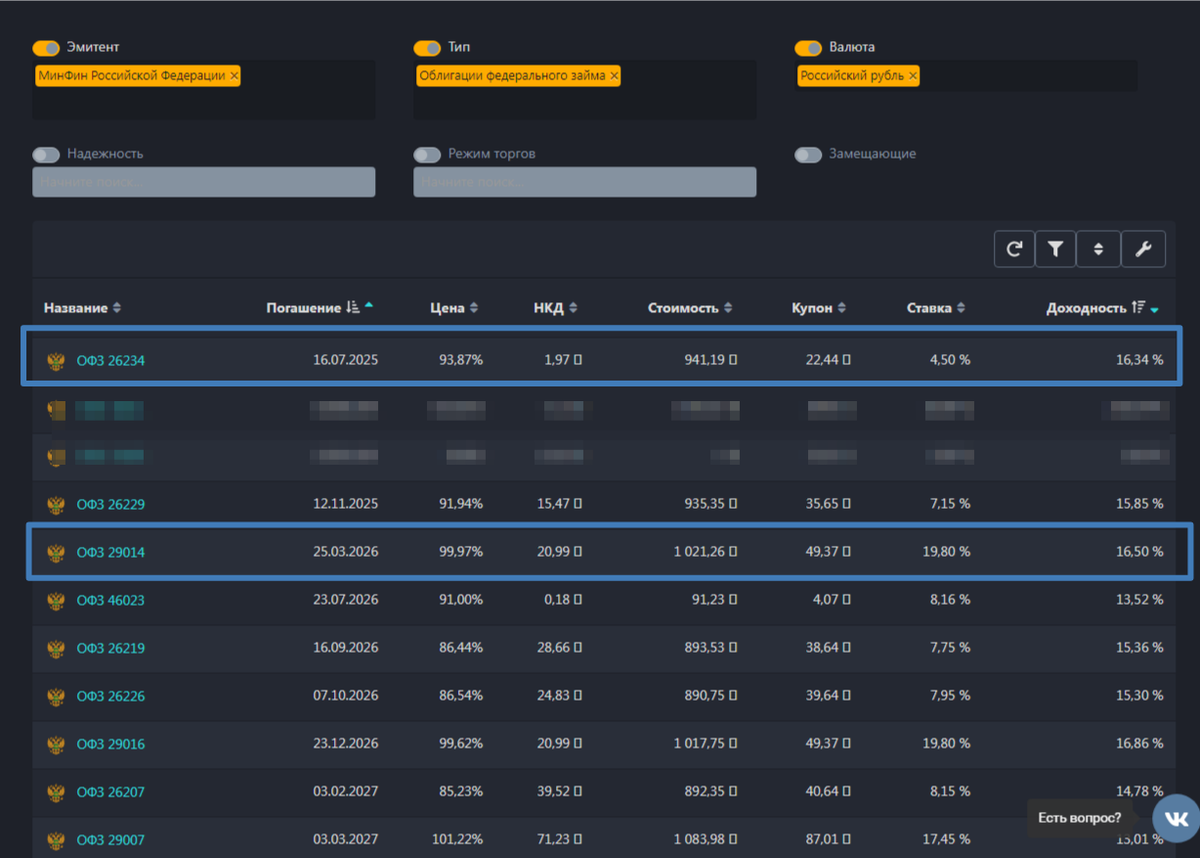Click the emblem icon beside ОФЗ 26207

[56, 792]
